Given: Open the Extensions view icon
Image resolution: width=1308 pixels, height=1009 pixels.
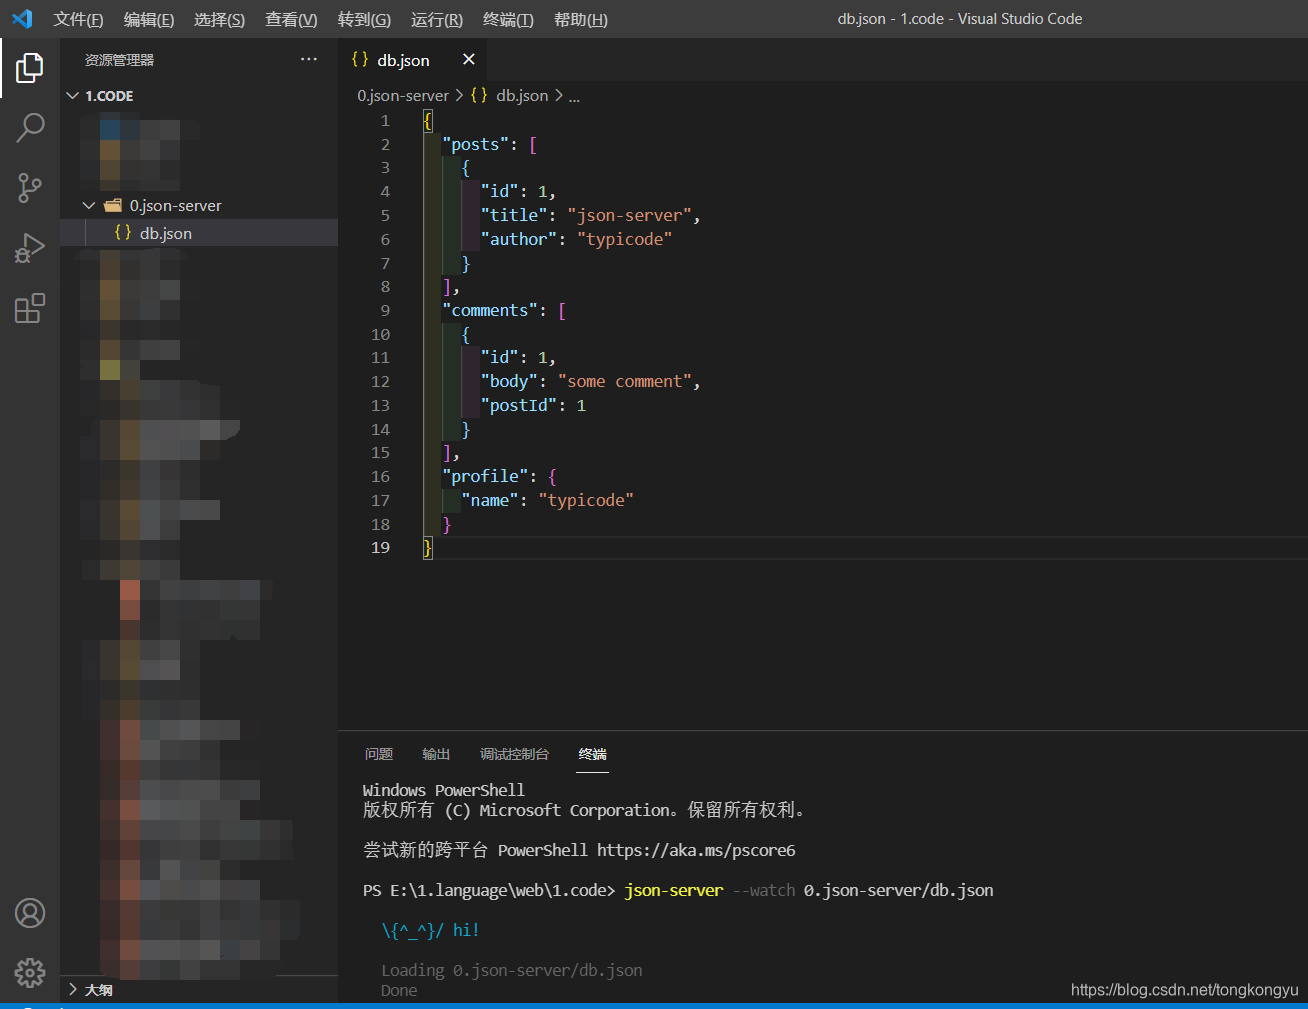Looking at the screenshot, I should (x=30, y=308).
